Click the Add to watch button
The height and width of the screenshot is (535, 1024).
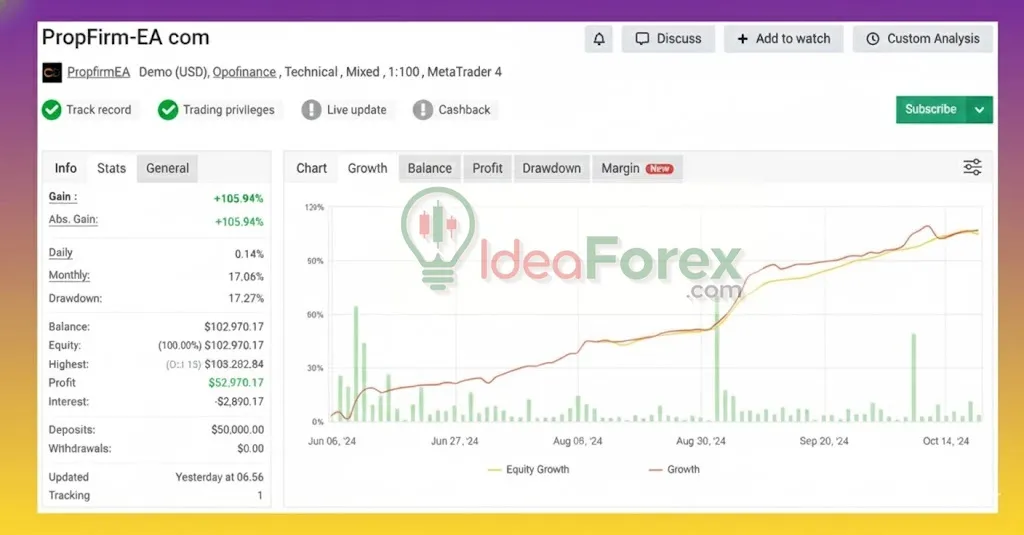click(783, 39)
